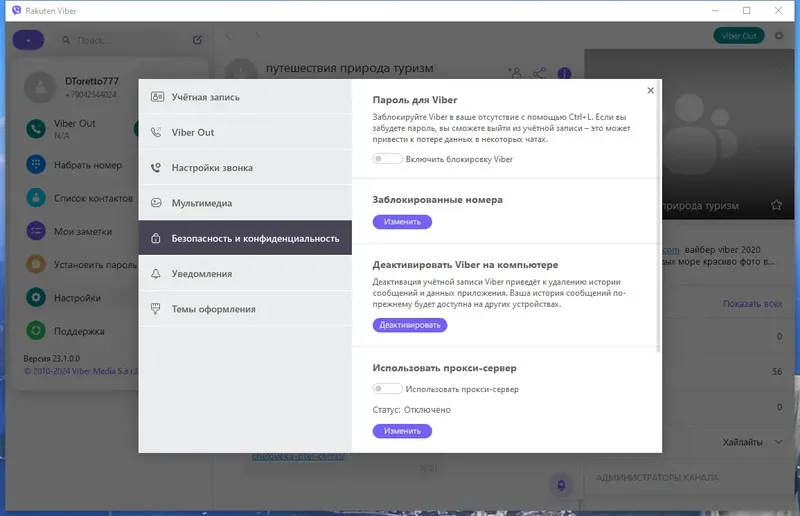Click the compose new message icon
This screenshot has width=800, height=516.
[x=197, y=40]
